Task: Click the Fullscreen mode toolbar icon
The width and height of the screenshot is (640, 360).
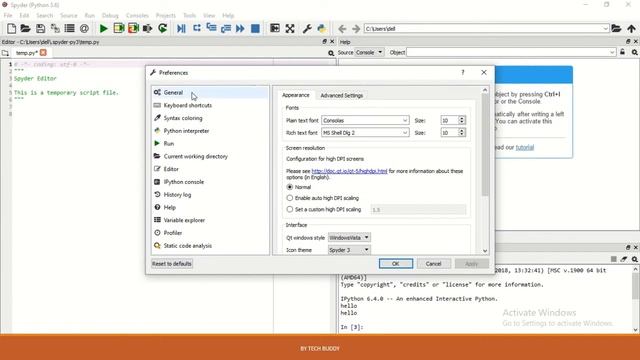Action: click(x=290, y=28)
